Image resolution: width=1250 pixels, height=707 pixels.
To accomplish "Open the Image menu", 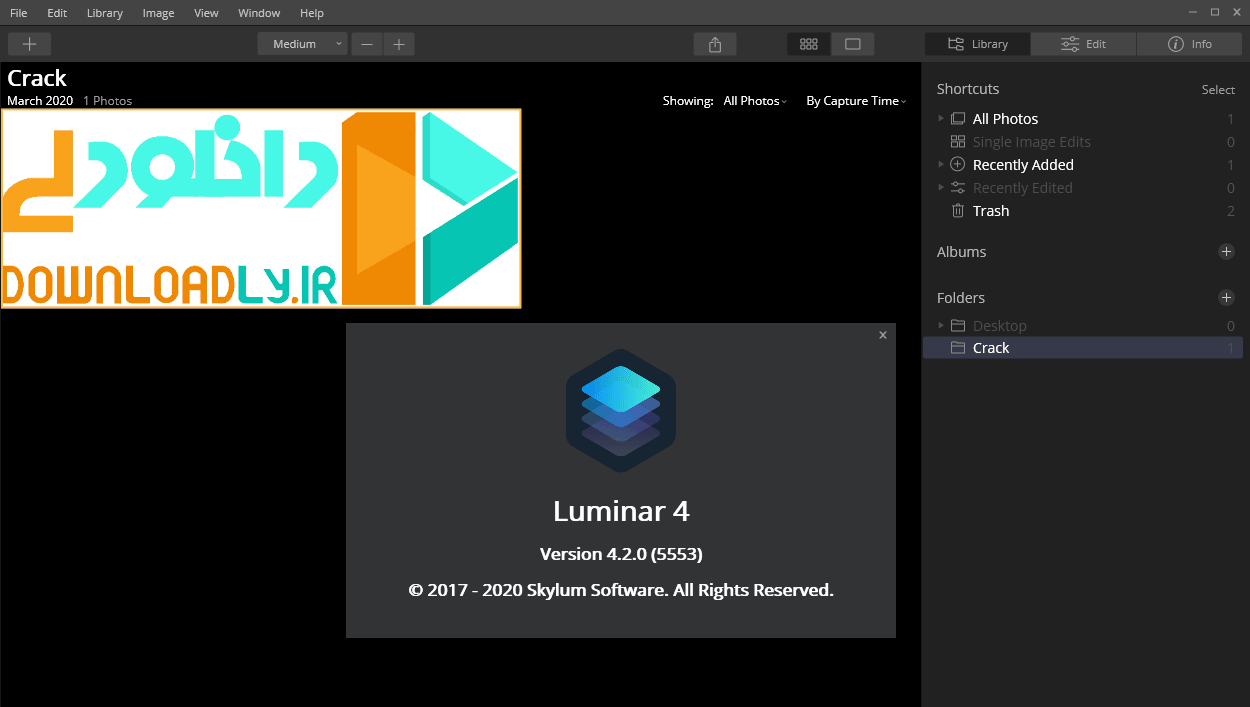I will 158,13.
